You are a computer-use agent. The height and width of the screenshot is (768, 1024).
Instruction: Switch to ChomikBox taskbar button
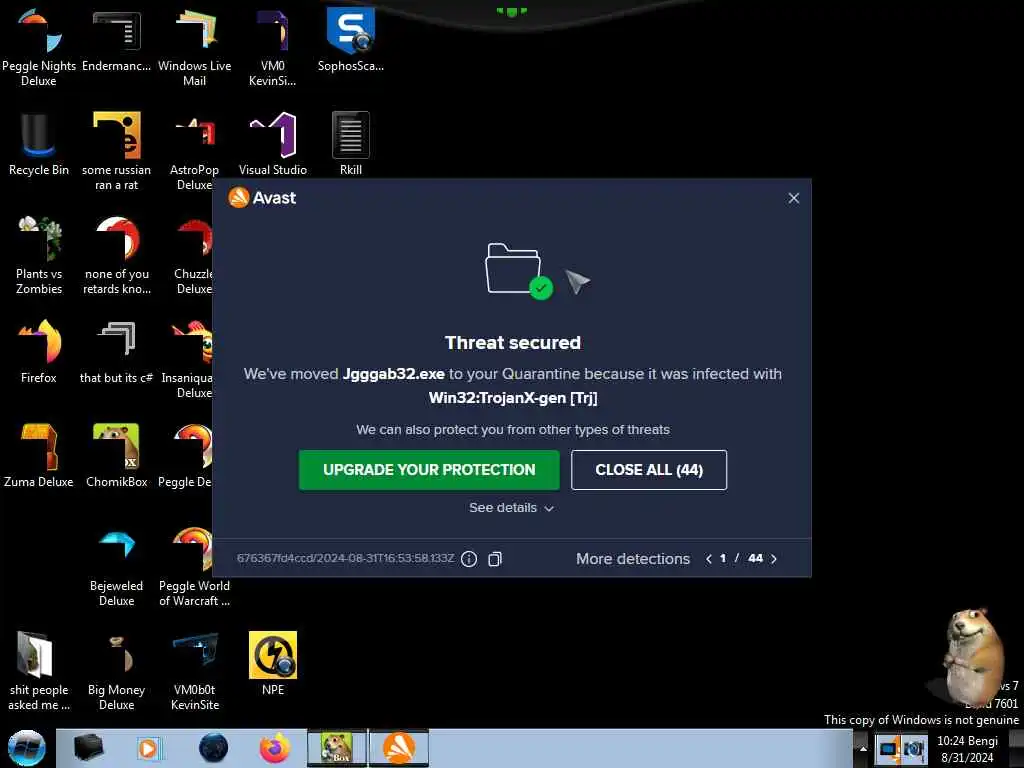coord(337,748)
